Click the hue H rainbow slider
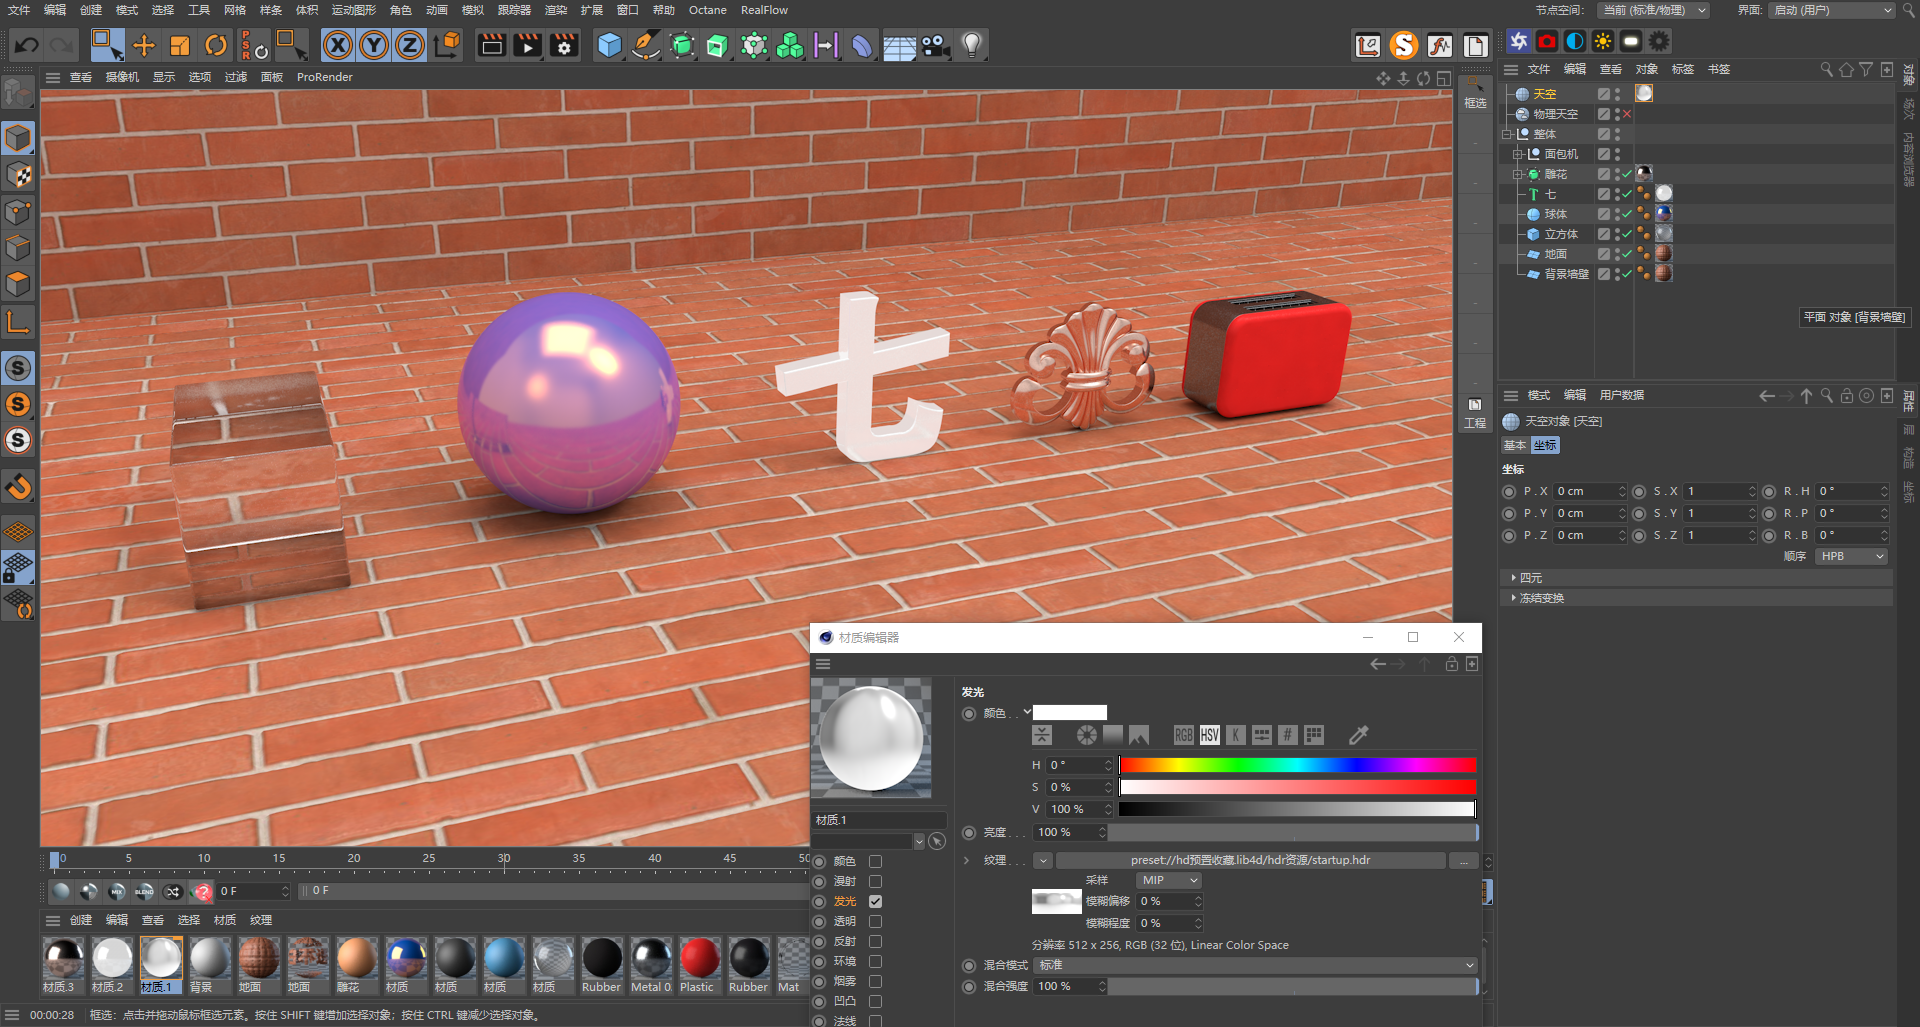 tap(1297, 765)
